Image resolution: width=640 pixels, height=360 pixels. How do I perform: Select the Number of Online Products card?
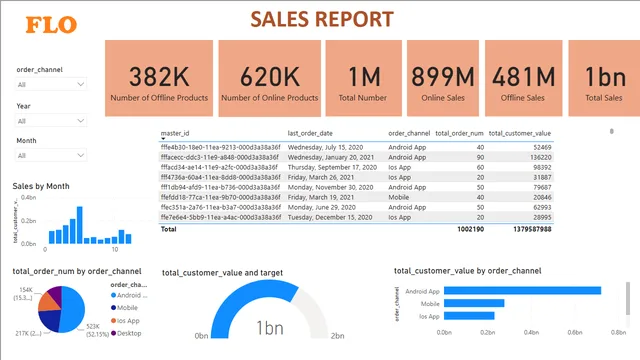(269, 78)
